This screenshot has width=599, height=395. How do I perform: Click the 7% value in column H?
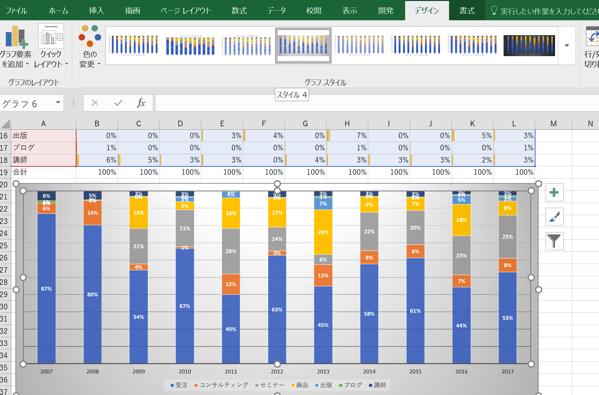[347, 136]
